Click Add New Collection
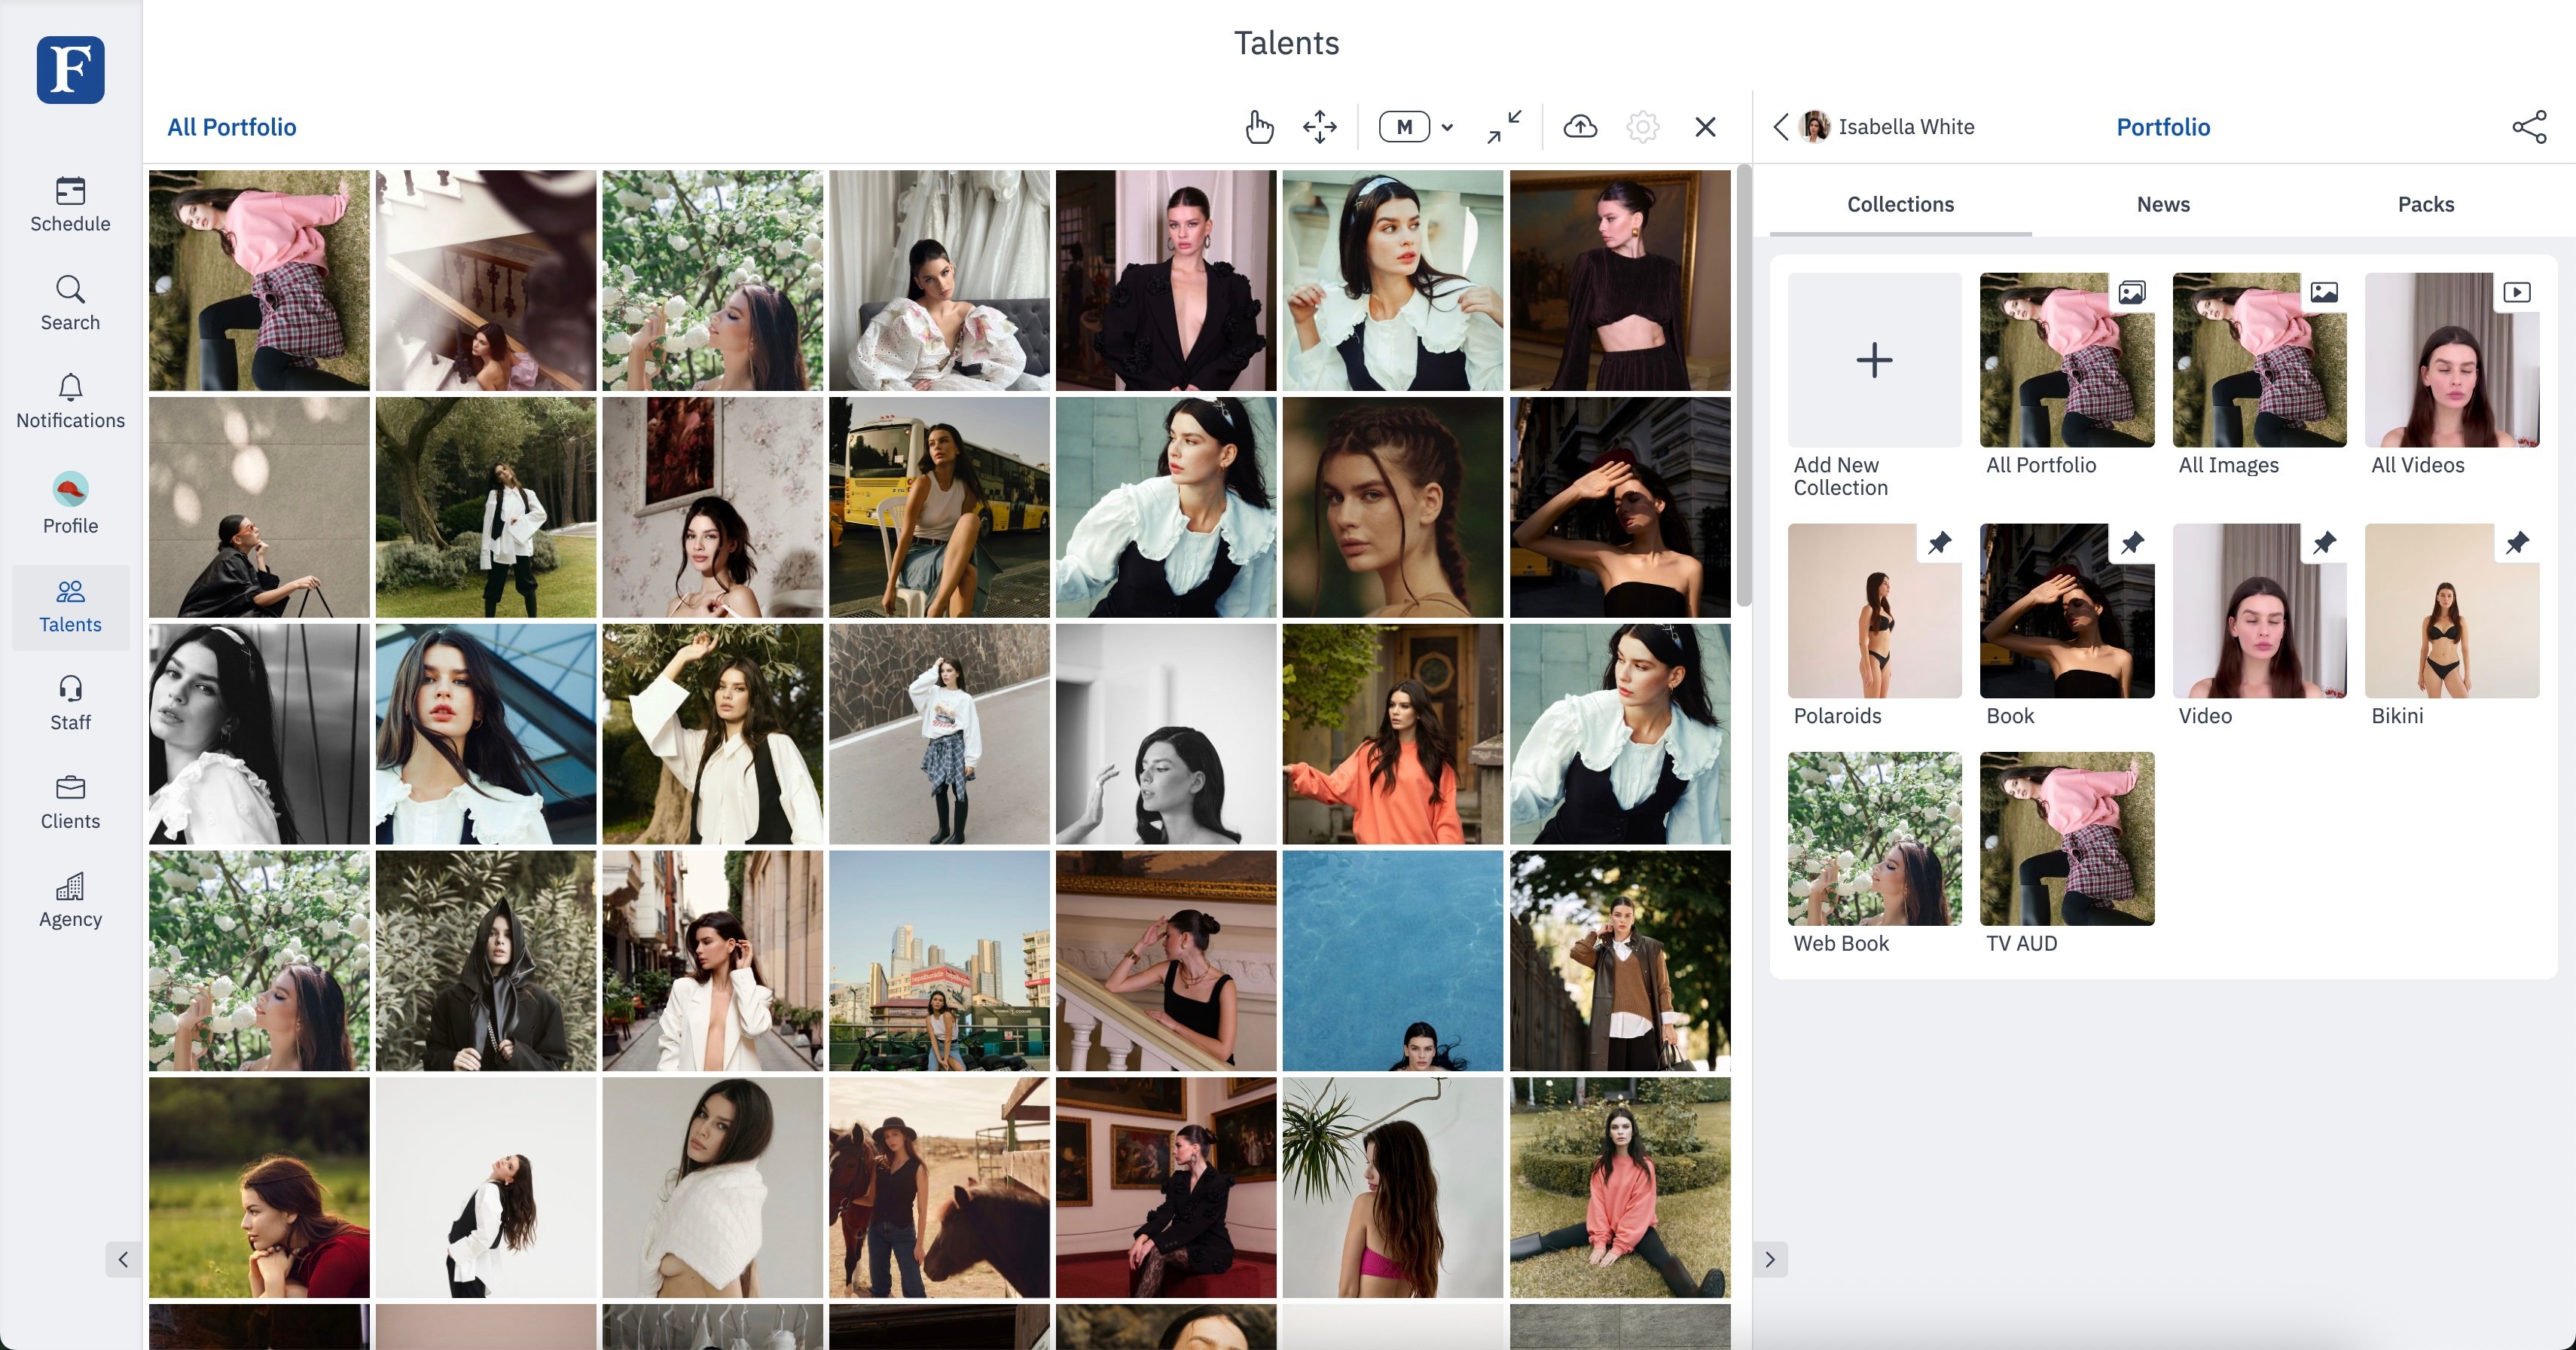2576x1350 pixels. pos(1874,360)
